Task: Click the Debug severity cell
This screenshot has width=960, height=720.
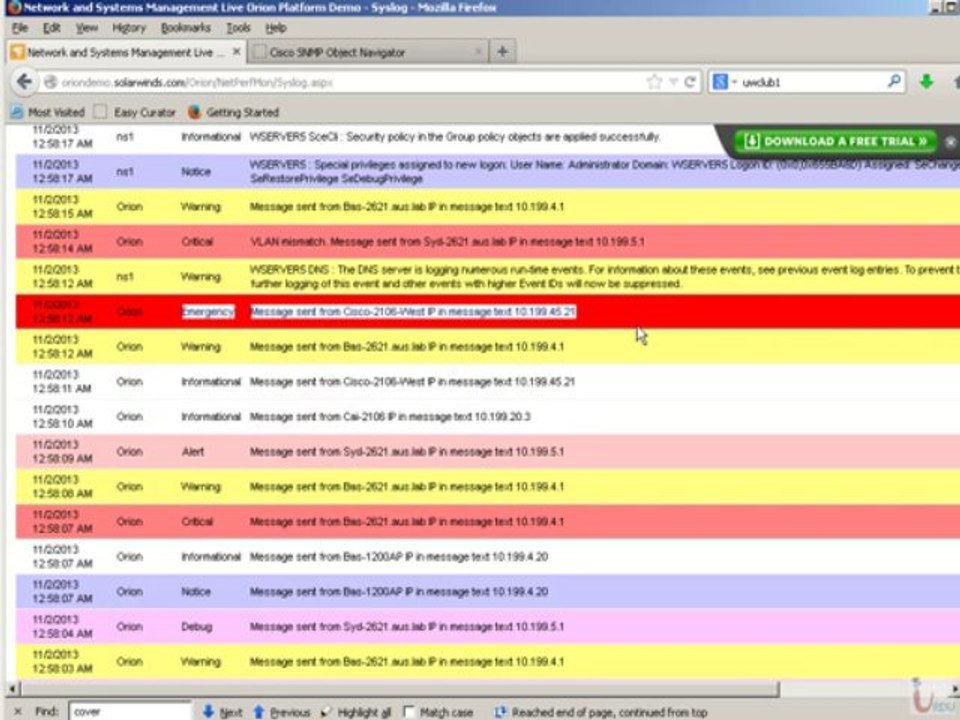Action: click(197, 627)
